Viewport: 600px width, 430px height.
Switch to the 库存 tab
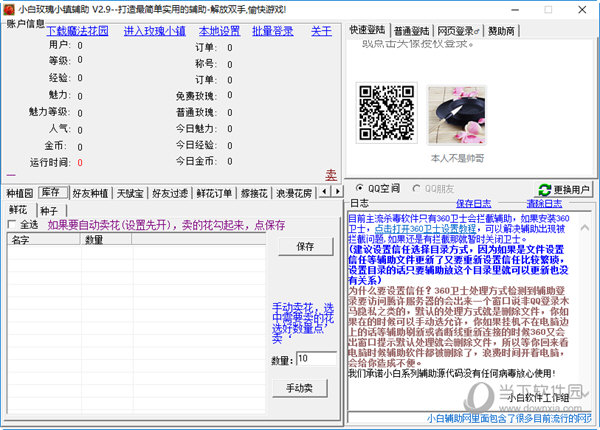coord(53,192)
